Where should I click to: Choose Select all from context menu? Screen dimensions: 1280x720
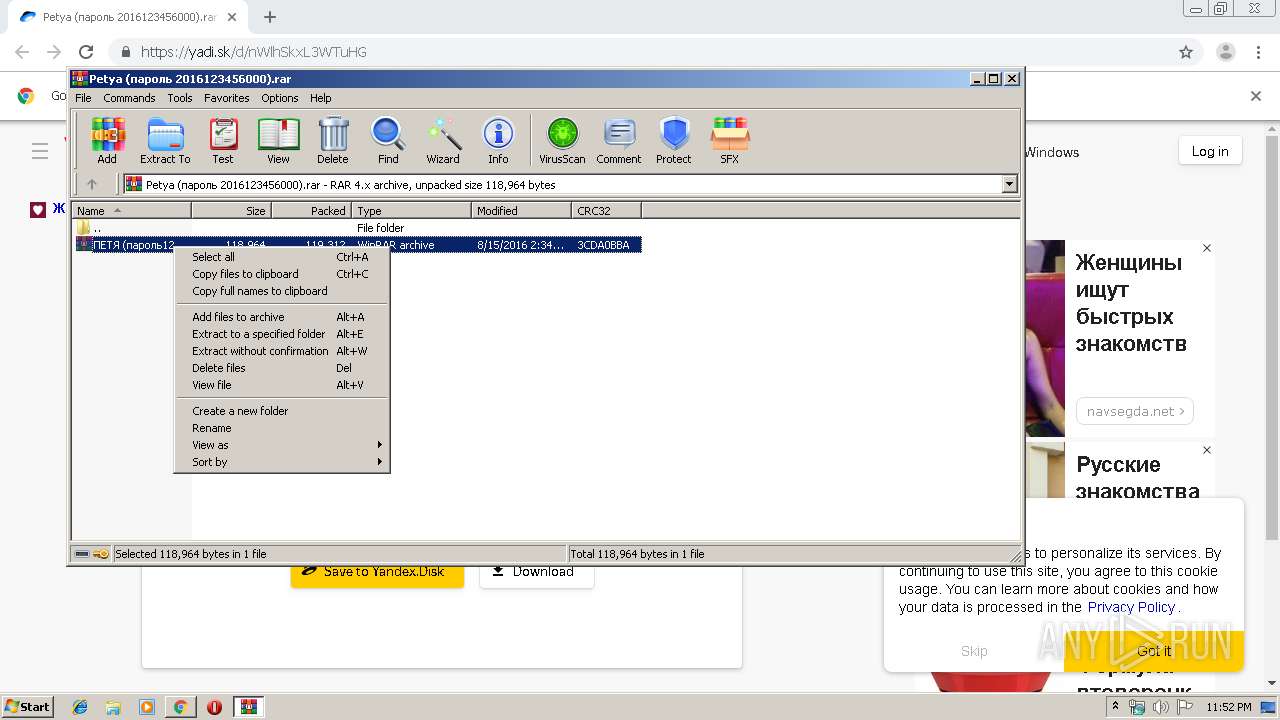[282, 257]
